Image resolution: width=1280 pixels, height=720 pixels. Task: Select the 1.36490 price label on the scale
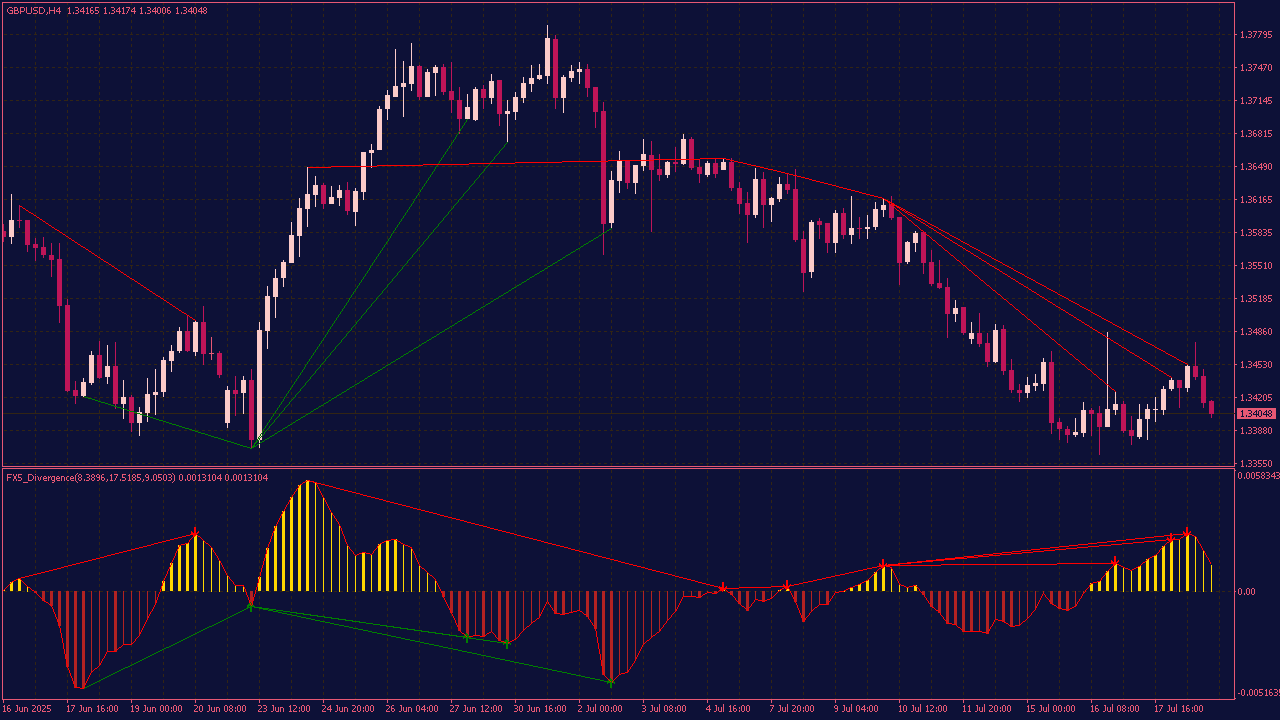pyautogui.click(x=1255, y=167)
